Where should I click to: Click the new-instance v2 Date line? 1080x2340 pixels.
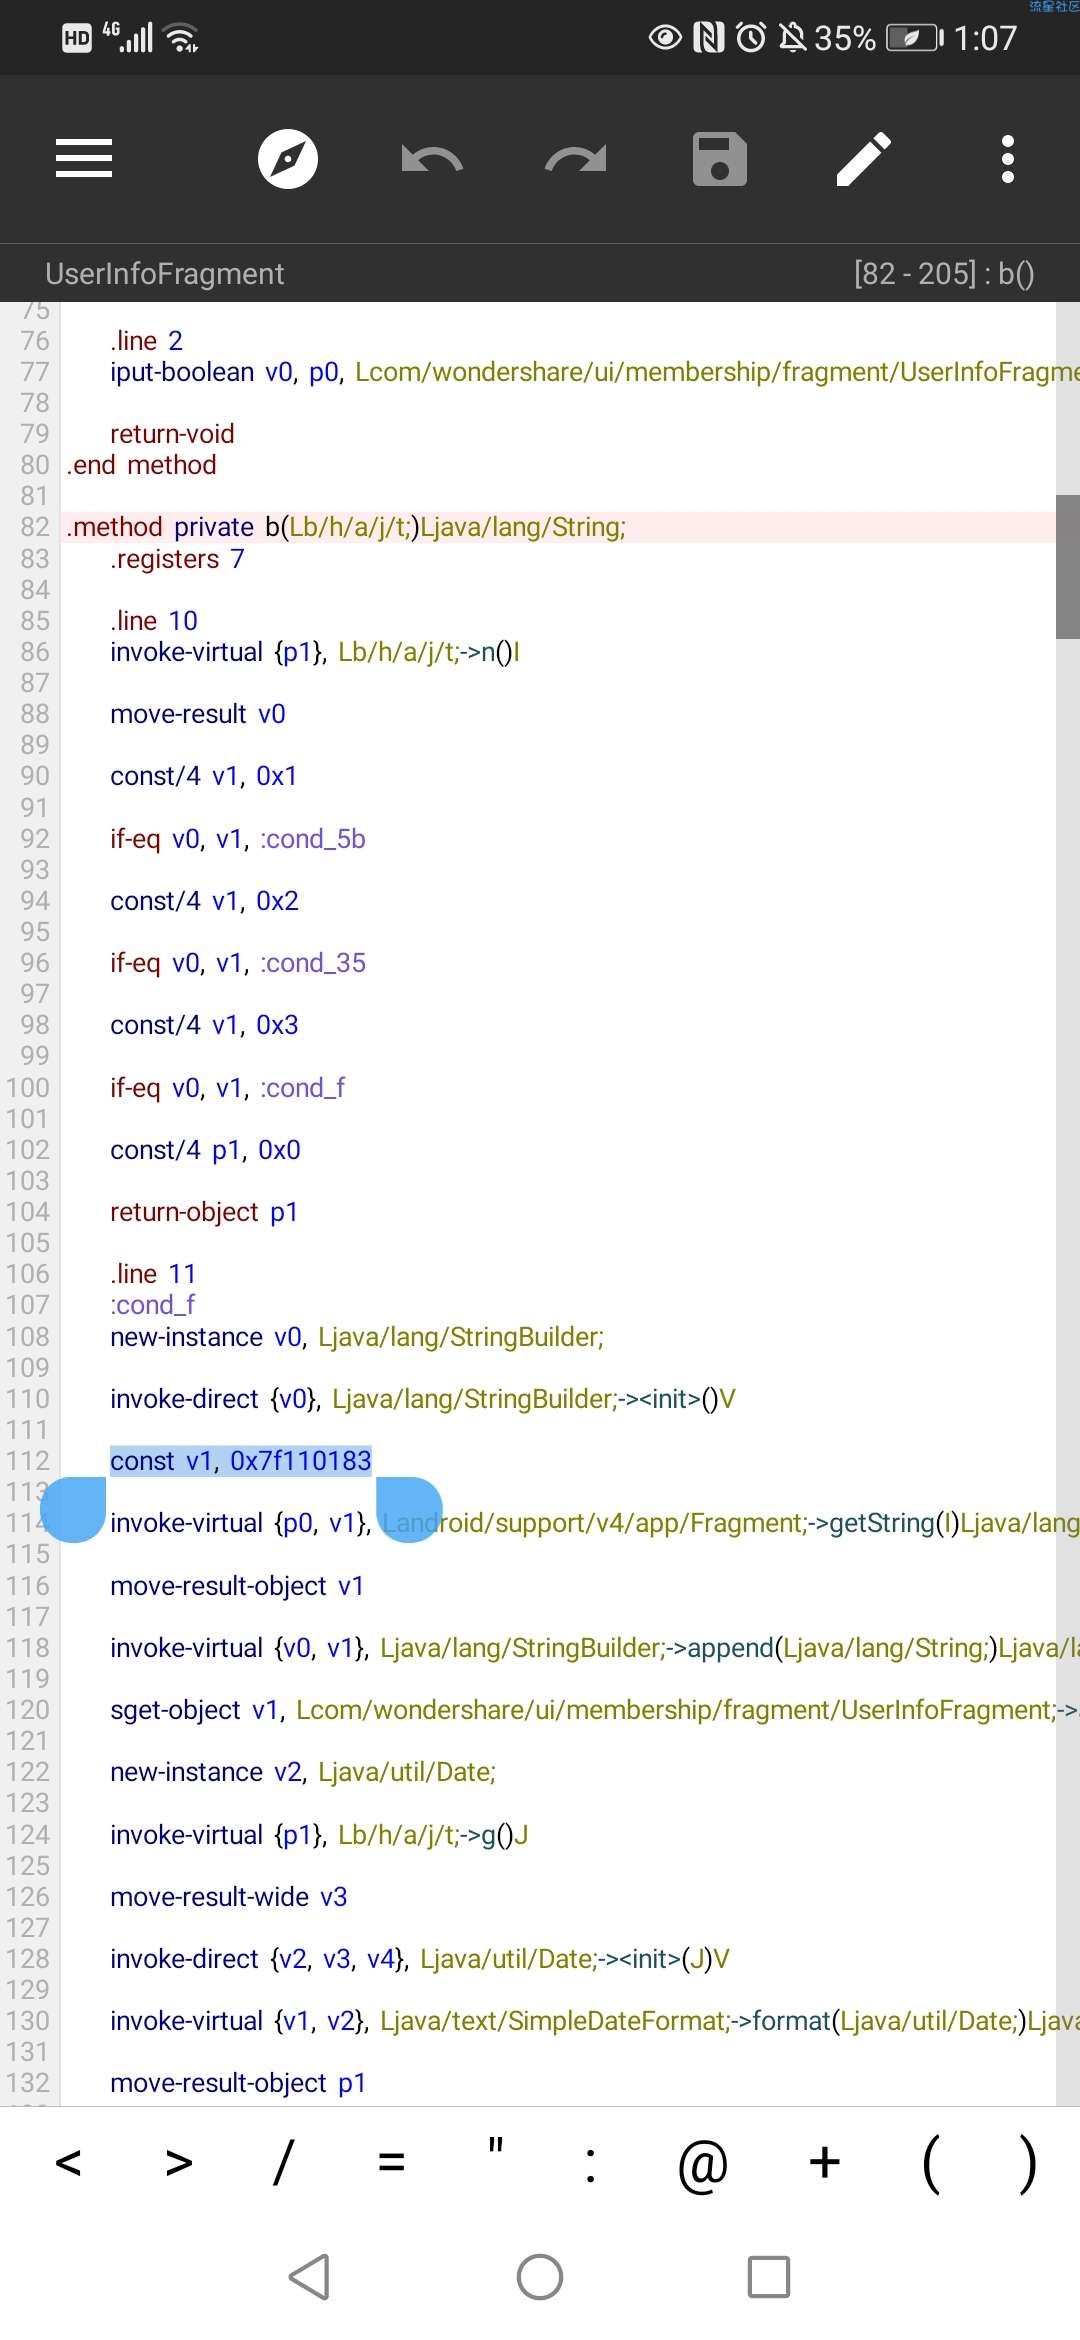tap(303, 1772)
